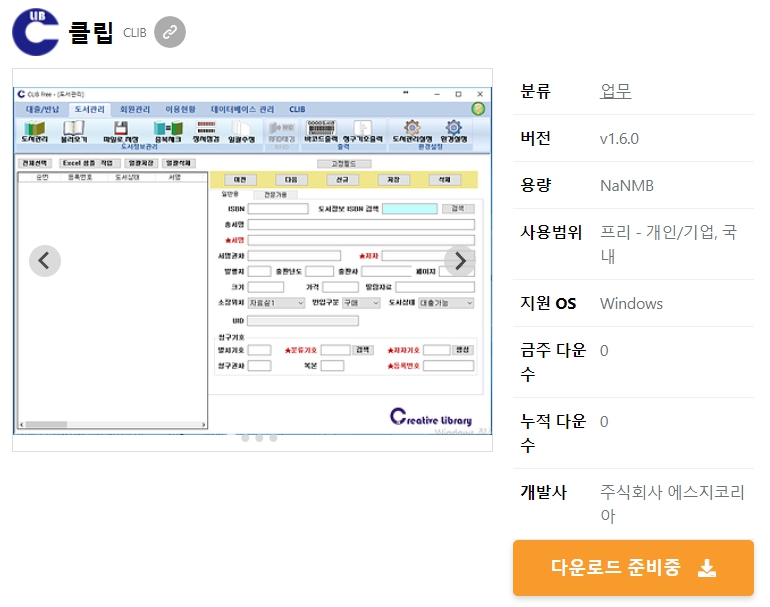Click the 지원 OS label
Viewport: 770px width, 607px height.
(x=549, y=303)
